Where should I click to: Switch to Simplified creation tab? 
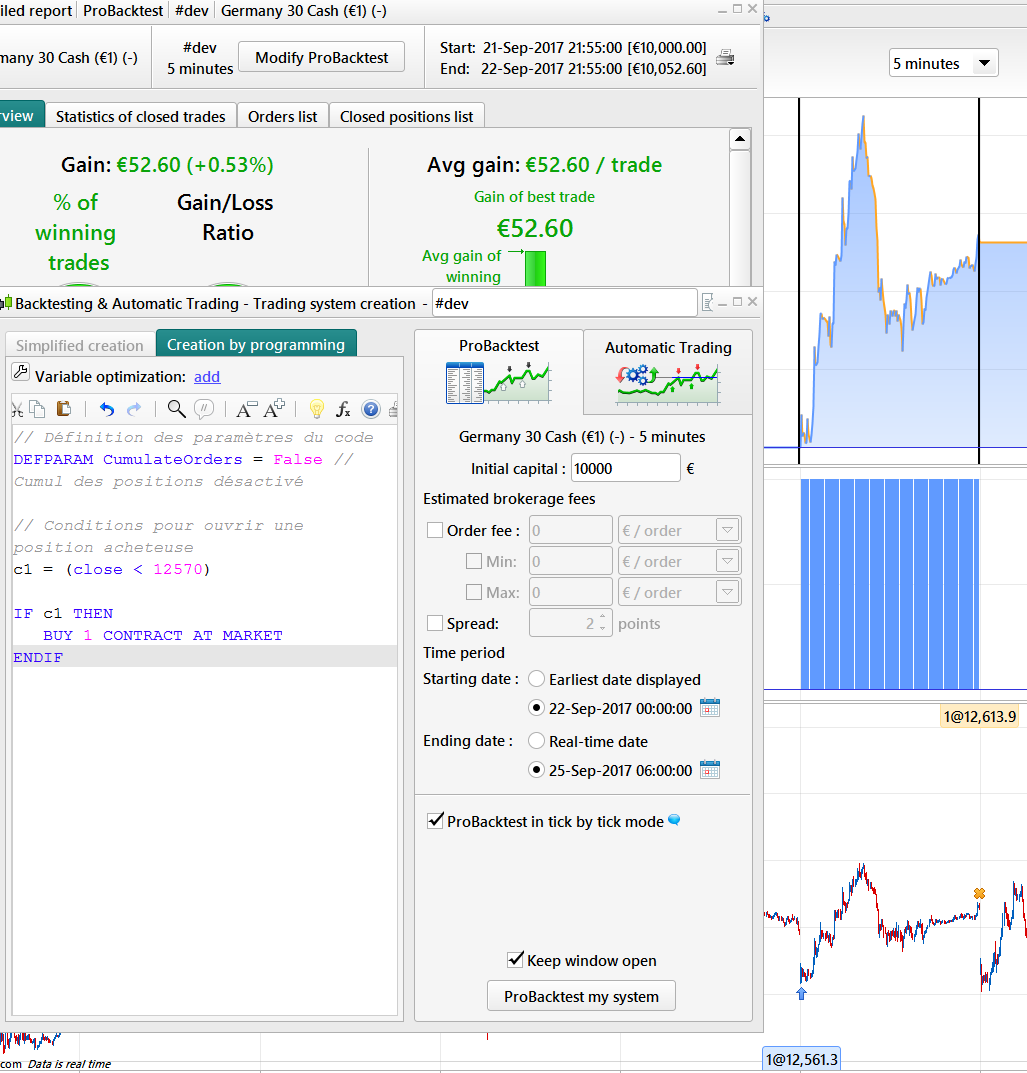pos(79,346)
